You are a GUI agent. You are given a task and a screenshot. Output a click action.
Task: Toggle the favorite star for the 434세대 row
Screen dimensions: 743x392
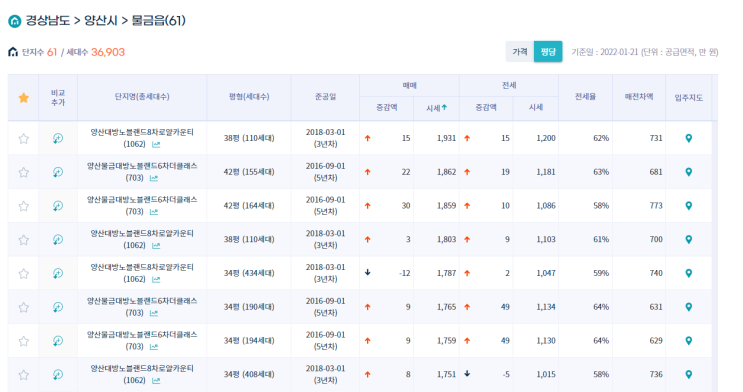[24, 273]
